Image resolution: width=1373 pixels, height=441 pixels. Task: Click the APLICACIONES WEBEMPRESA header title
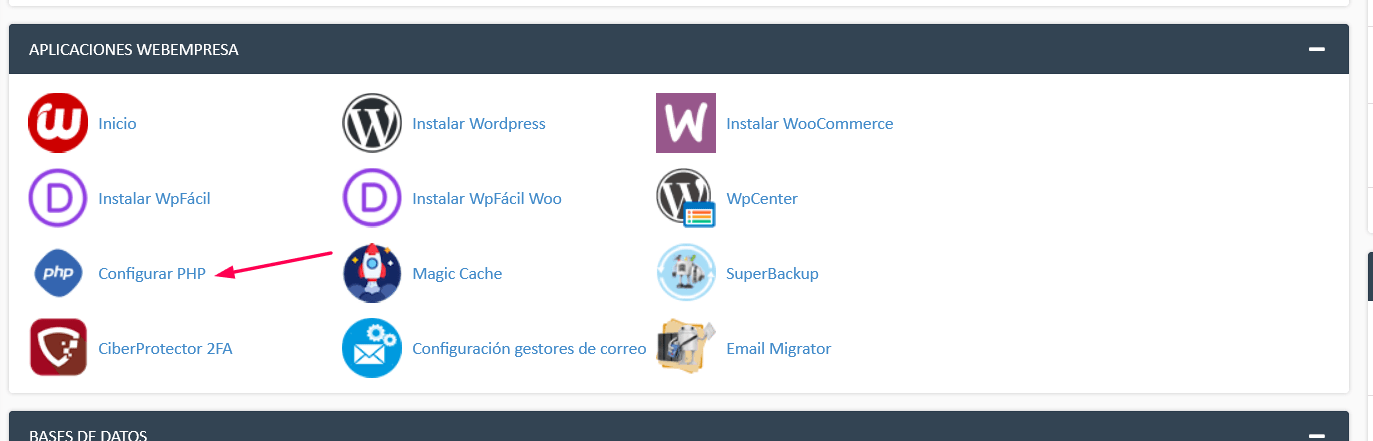click(134, 49)
